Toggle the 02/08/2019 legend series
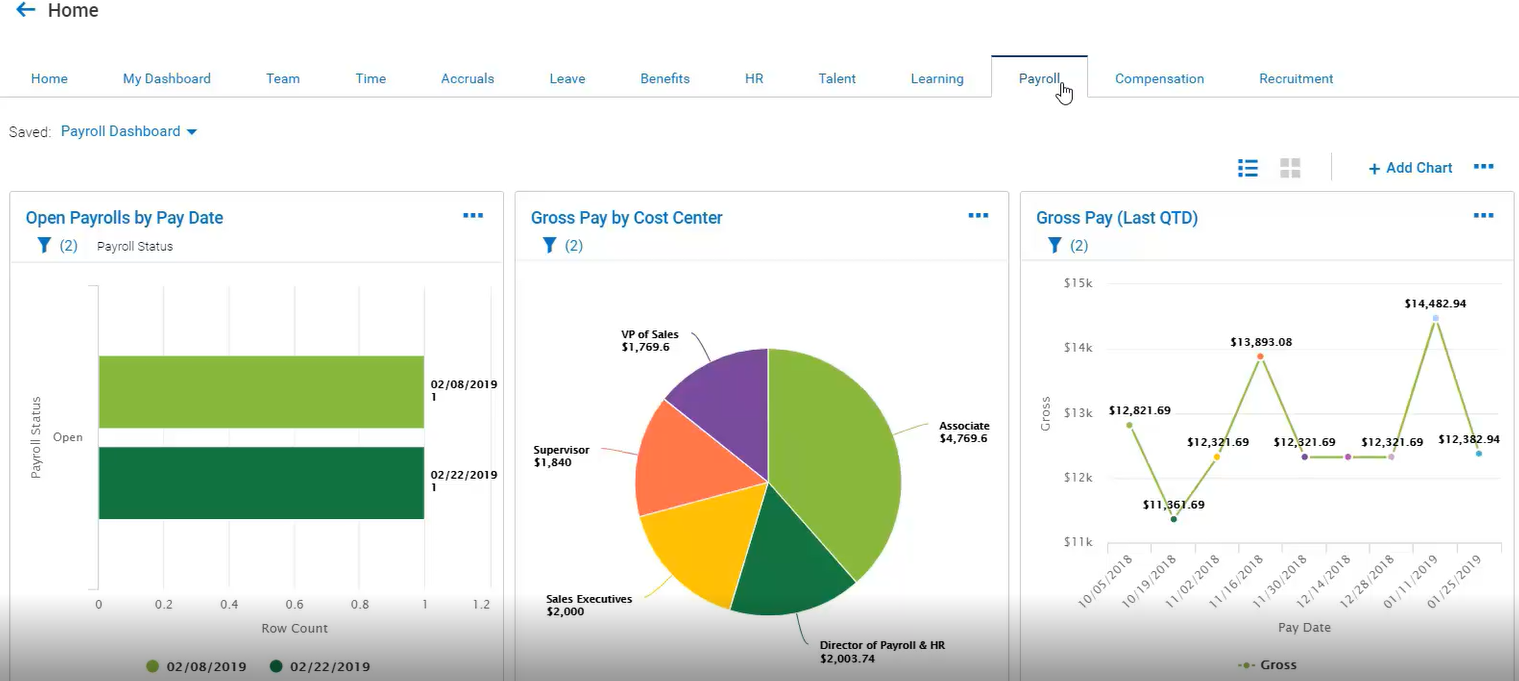 point(196,666)
